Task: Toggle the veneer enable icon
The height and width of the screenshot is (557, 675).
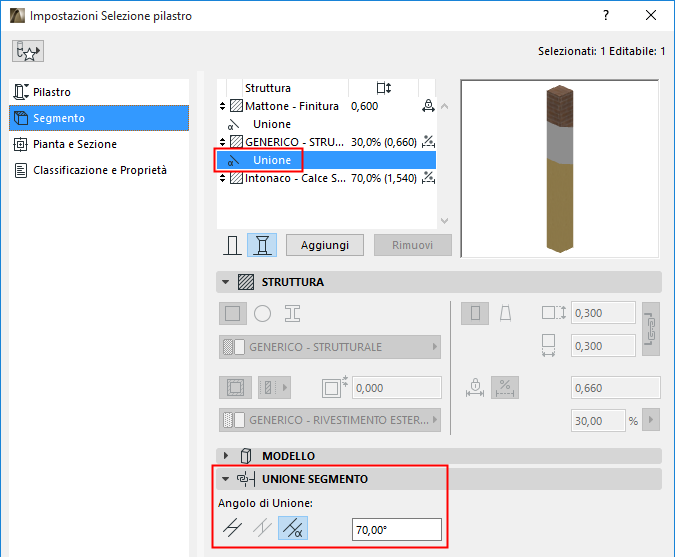Action: pos(235,388)
